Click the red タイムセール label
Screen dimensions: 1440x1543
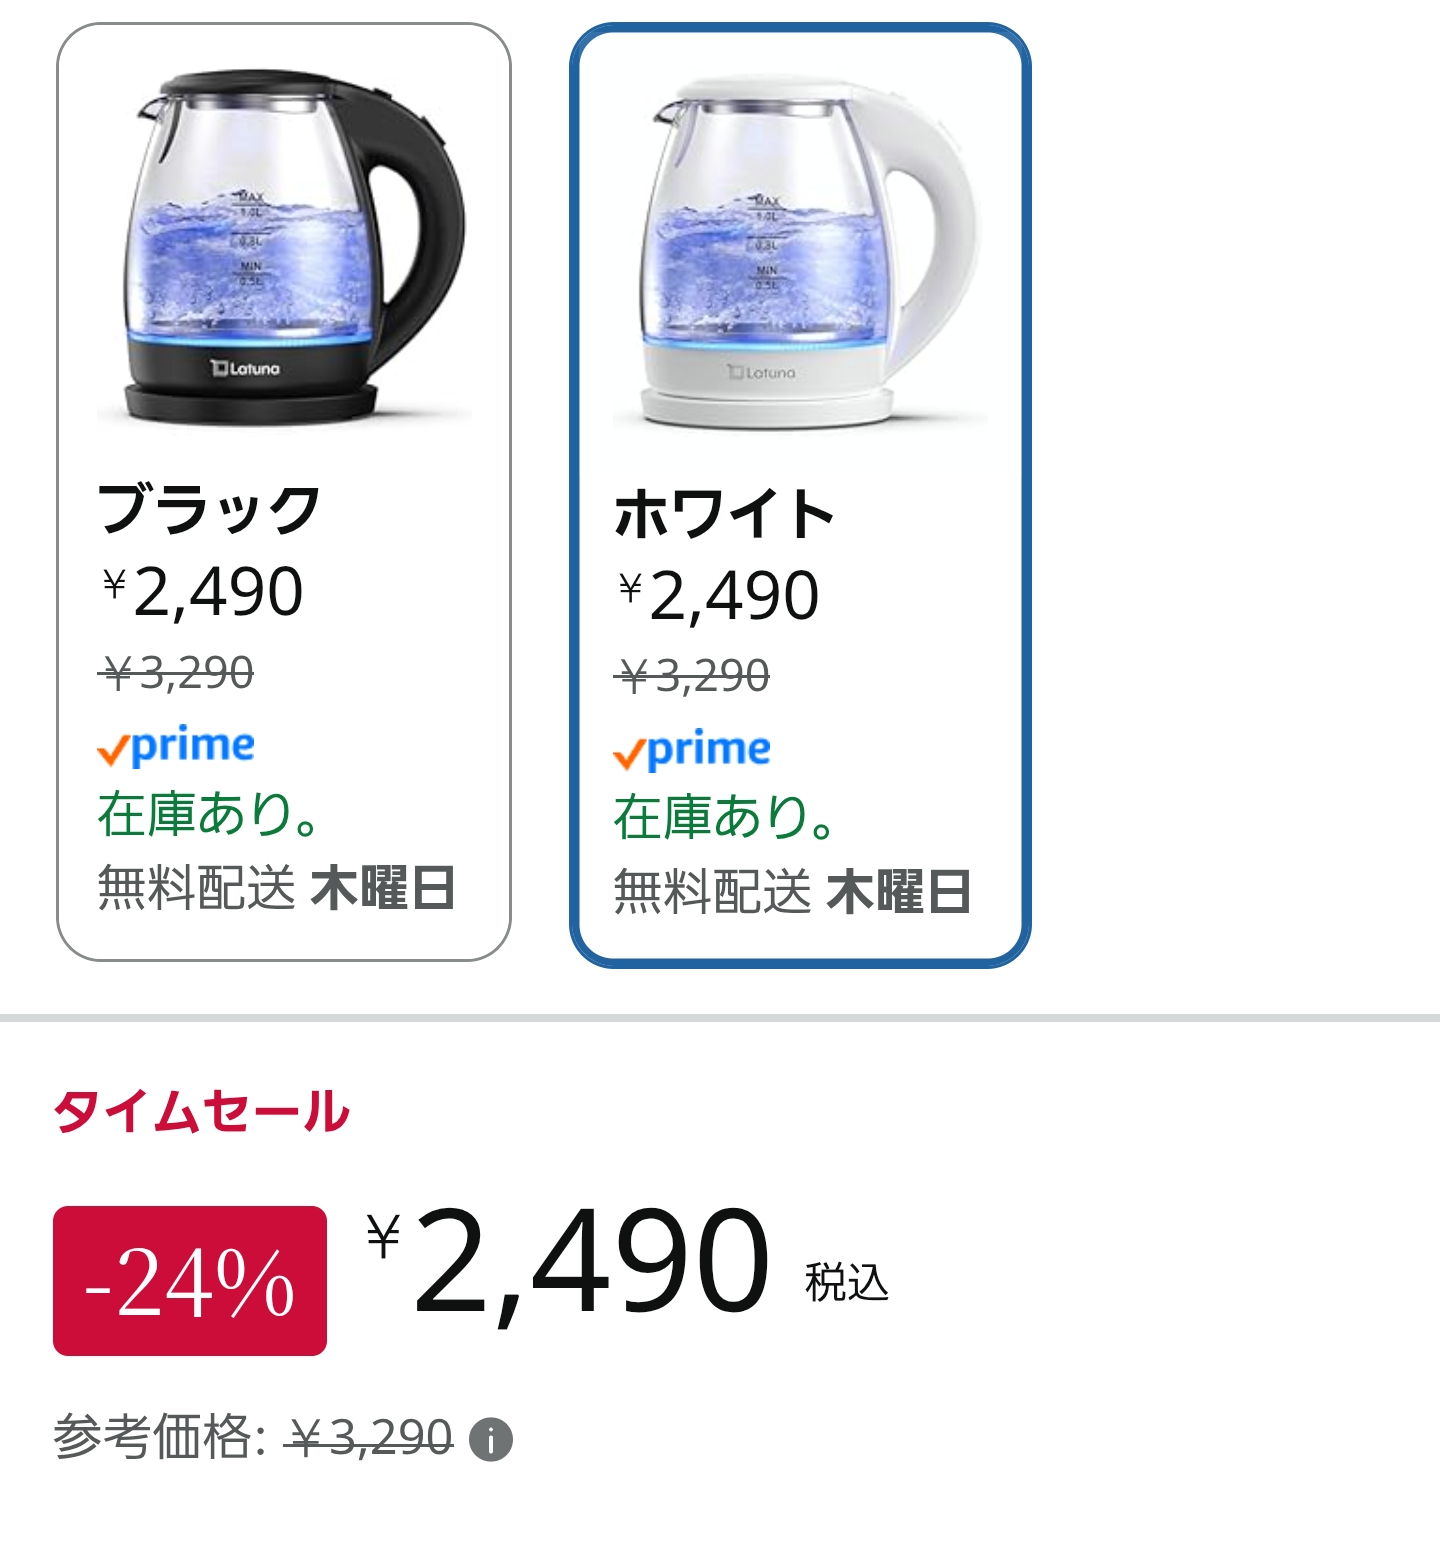pyautogui.click(x=201, y=1111)
